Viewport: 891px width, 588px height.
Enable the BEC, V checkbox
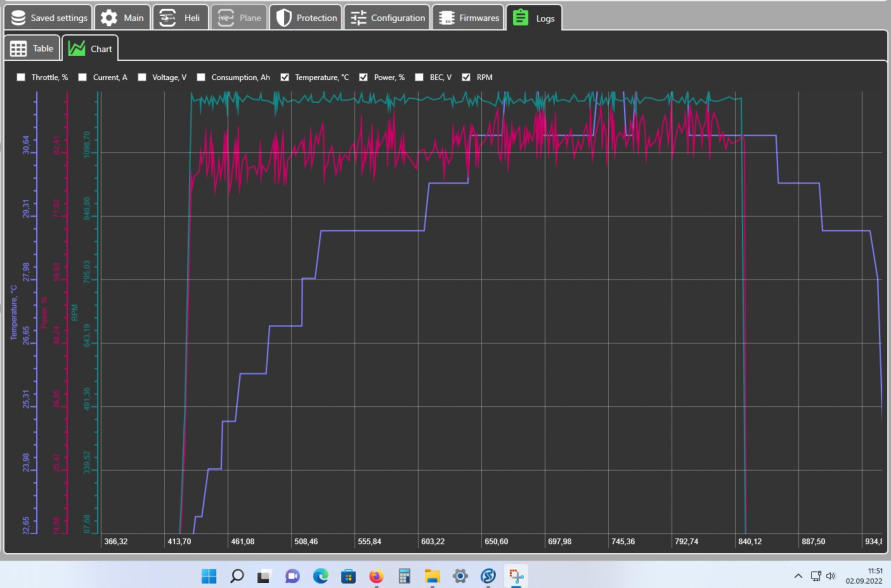[x=420, y=77]
